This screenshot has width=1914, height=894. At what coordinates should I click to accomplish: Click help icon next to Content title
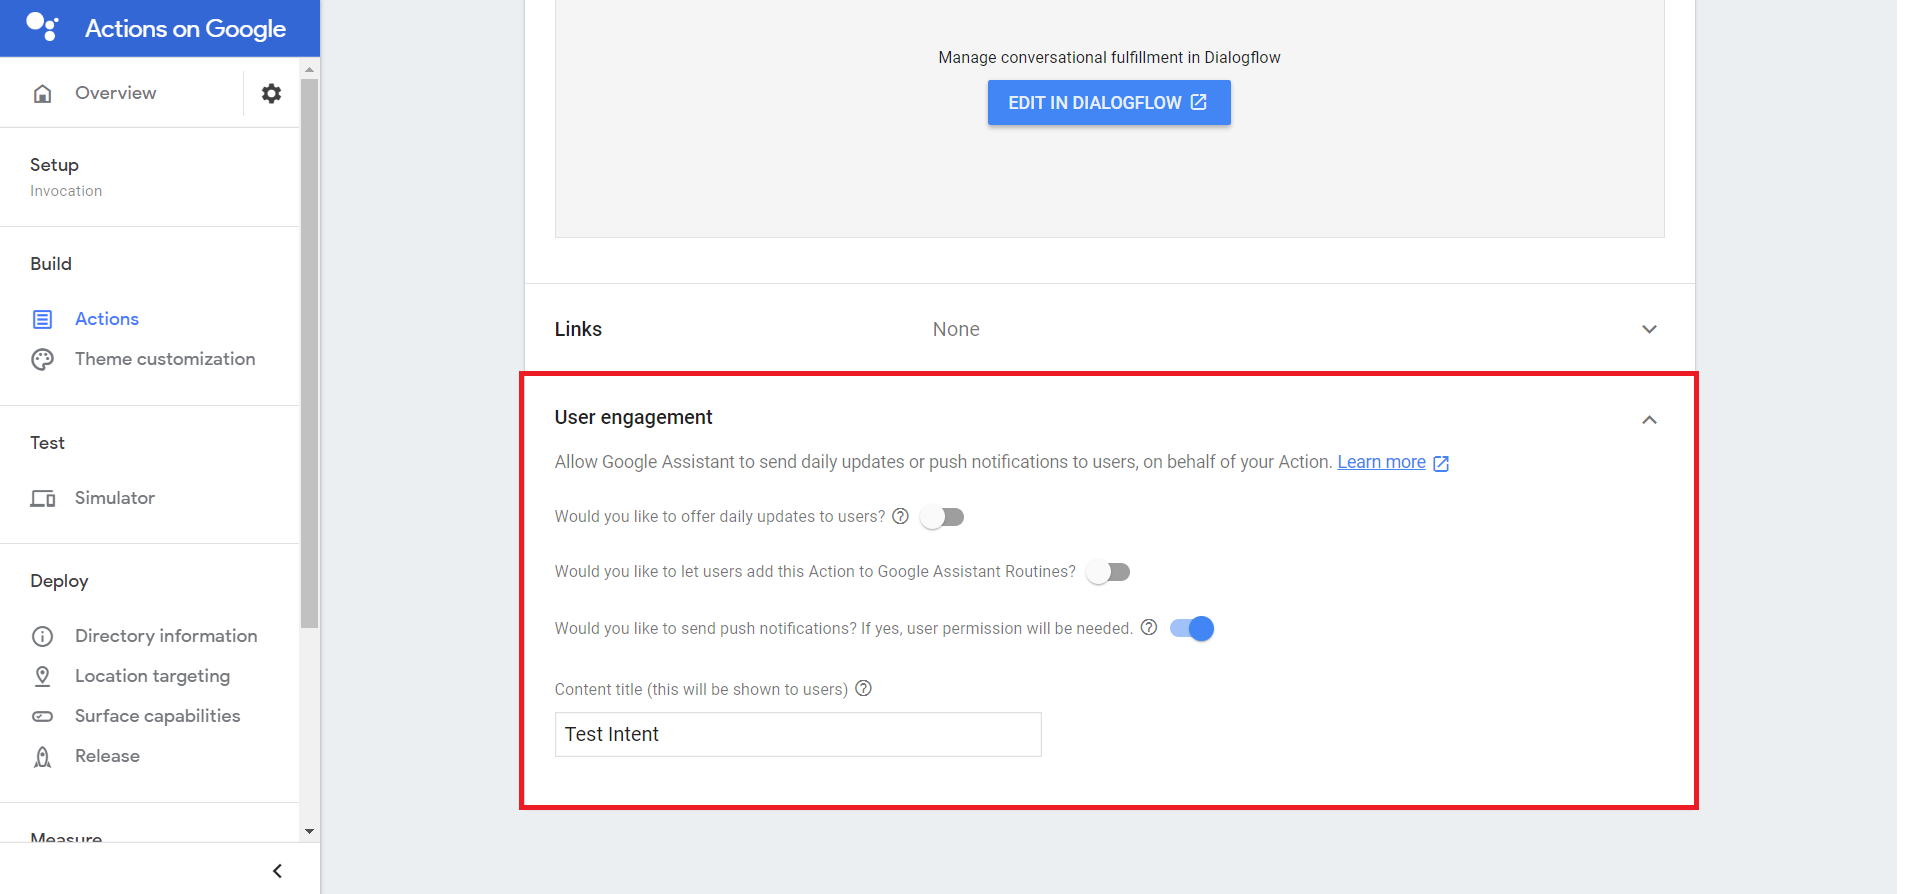(x=864, y=688)
